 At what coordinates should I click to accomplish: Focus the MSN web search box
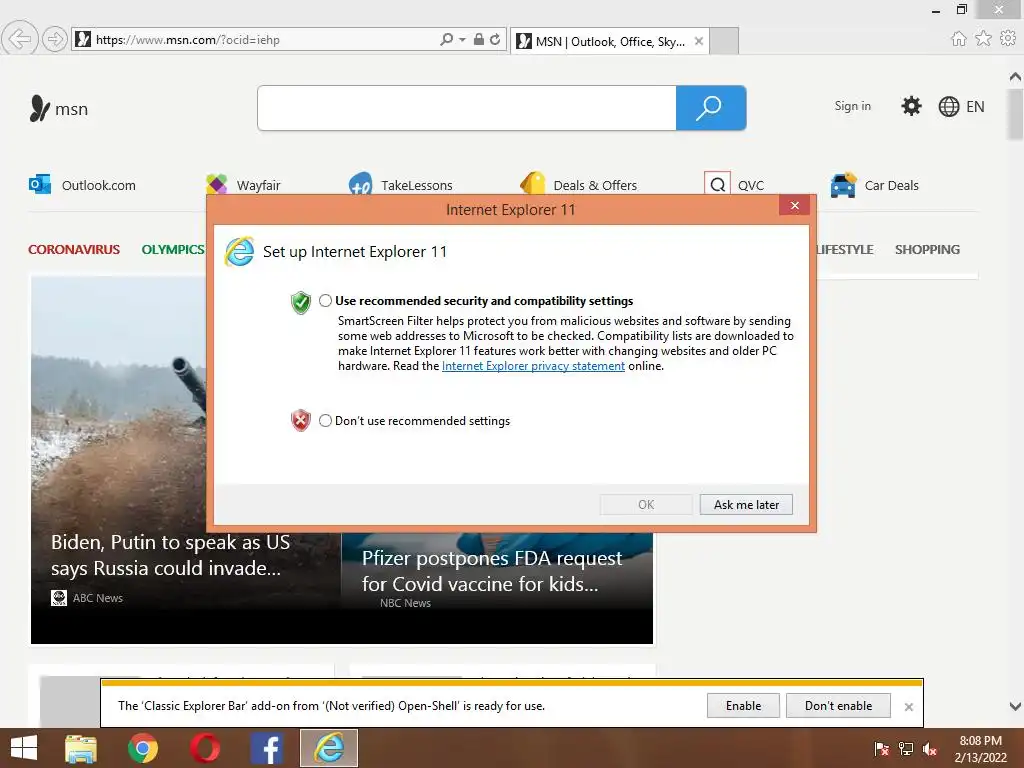click(x=467, y=108)
